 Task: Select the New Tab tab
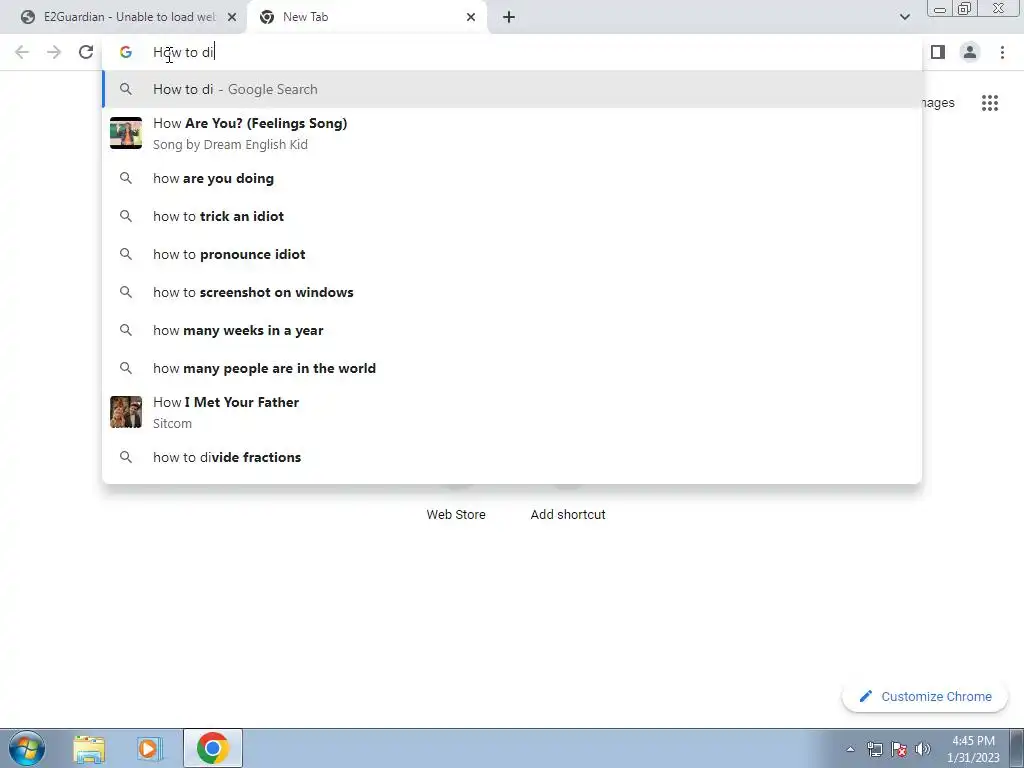pos(367,17)
